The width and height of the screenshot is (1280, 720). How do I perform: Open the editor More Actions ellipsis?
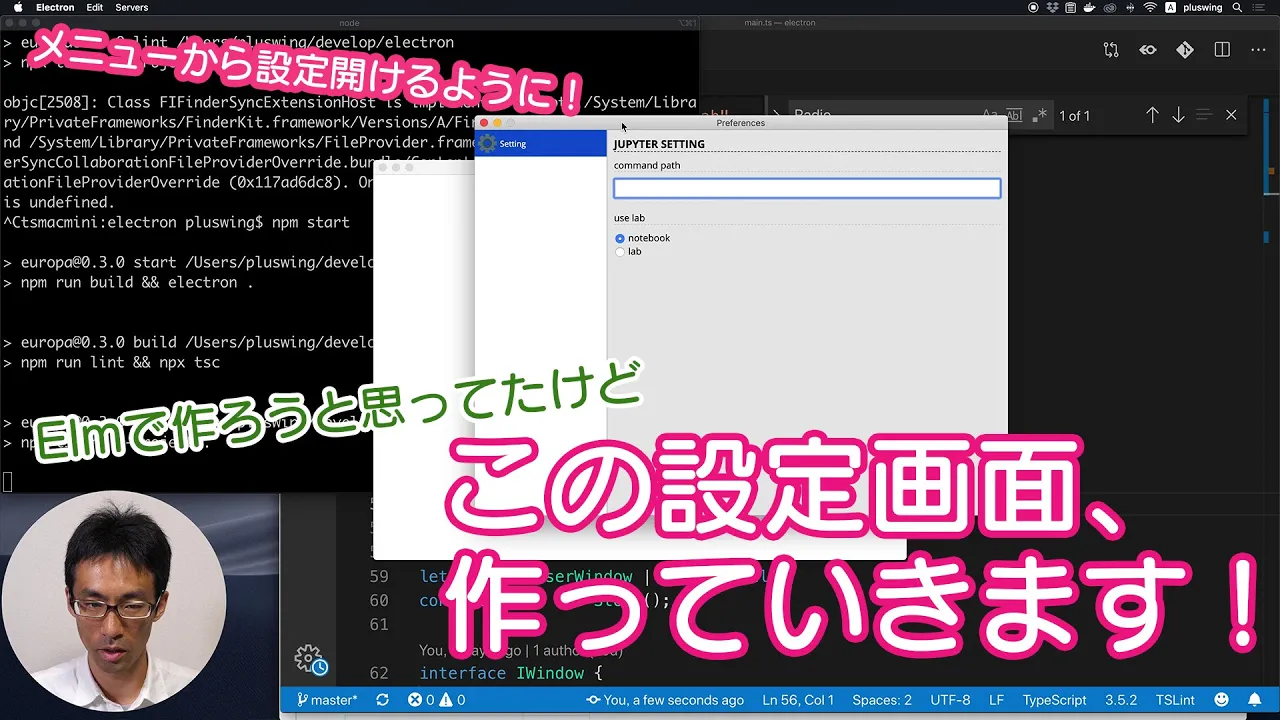pos(1257,50)
